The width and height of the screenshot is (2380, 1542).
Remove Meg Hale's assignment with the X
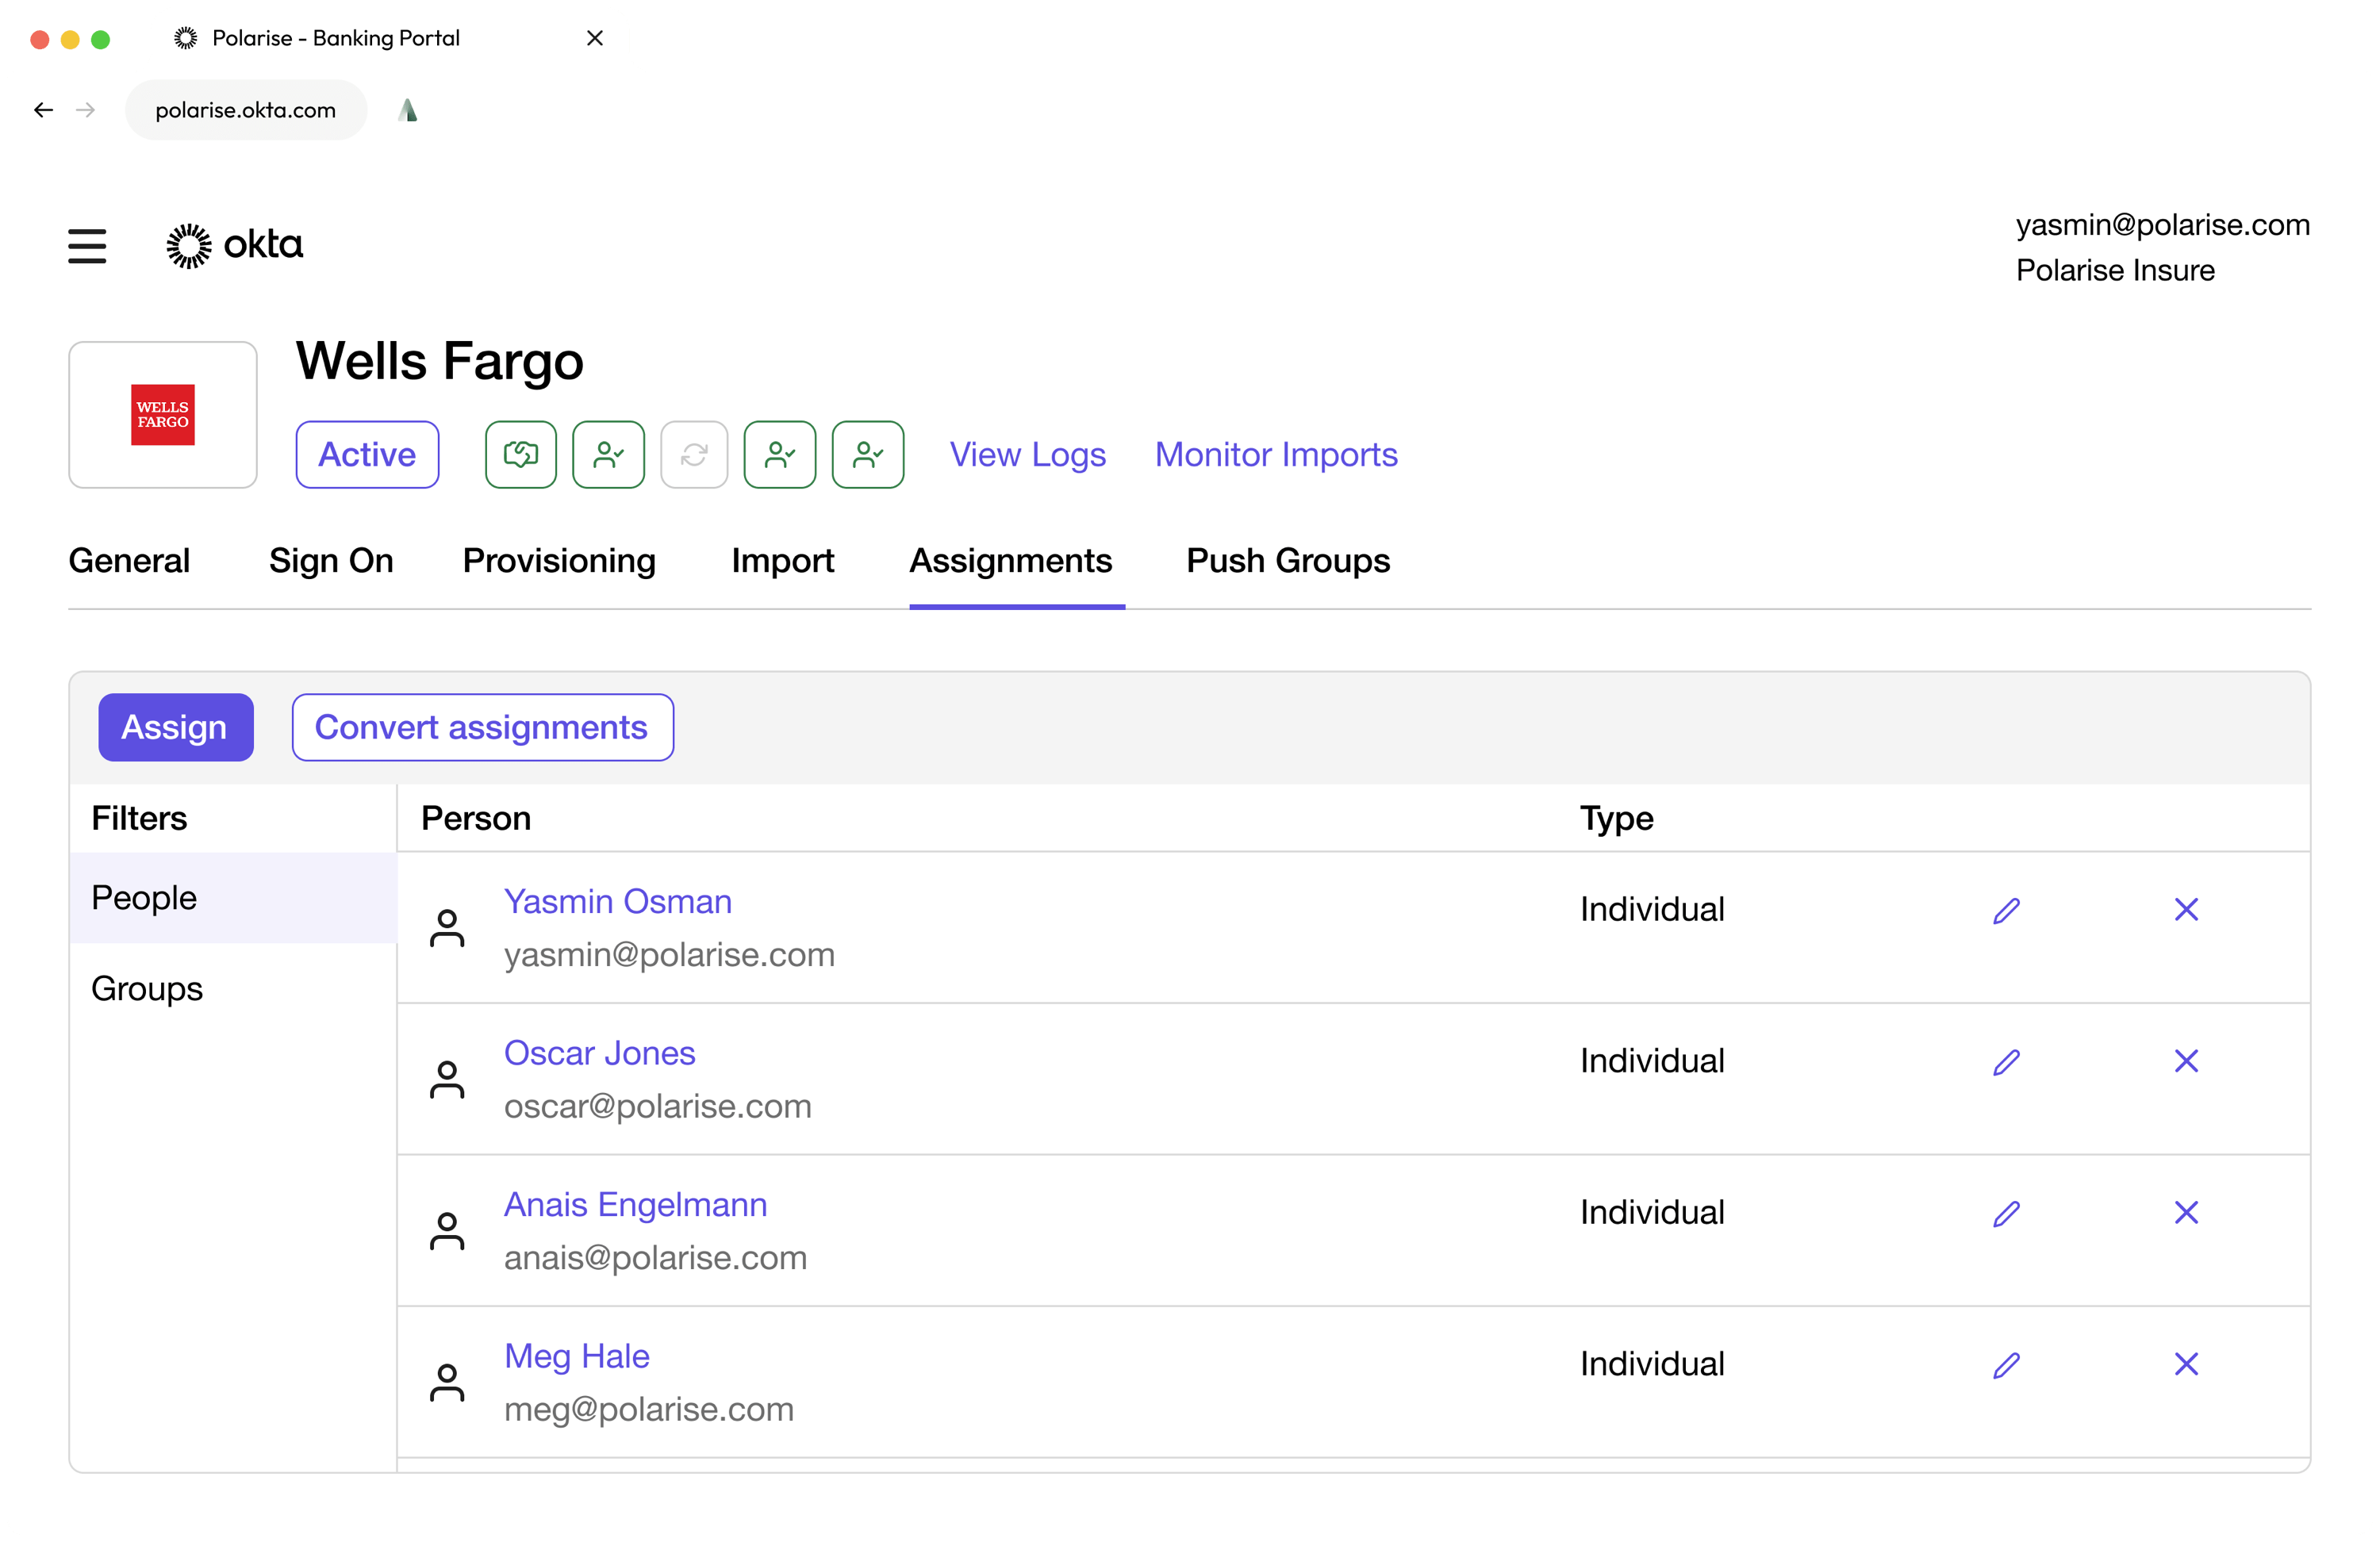2186,1364
